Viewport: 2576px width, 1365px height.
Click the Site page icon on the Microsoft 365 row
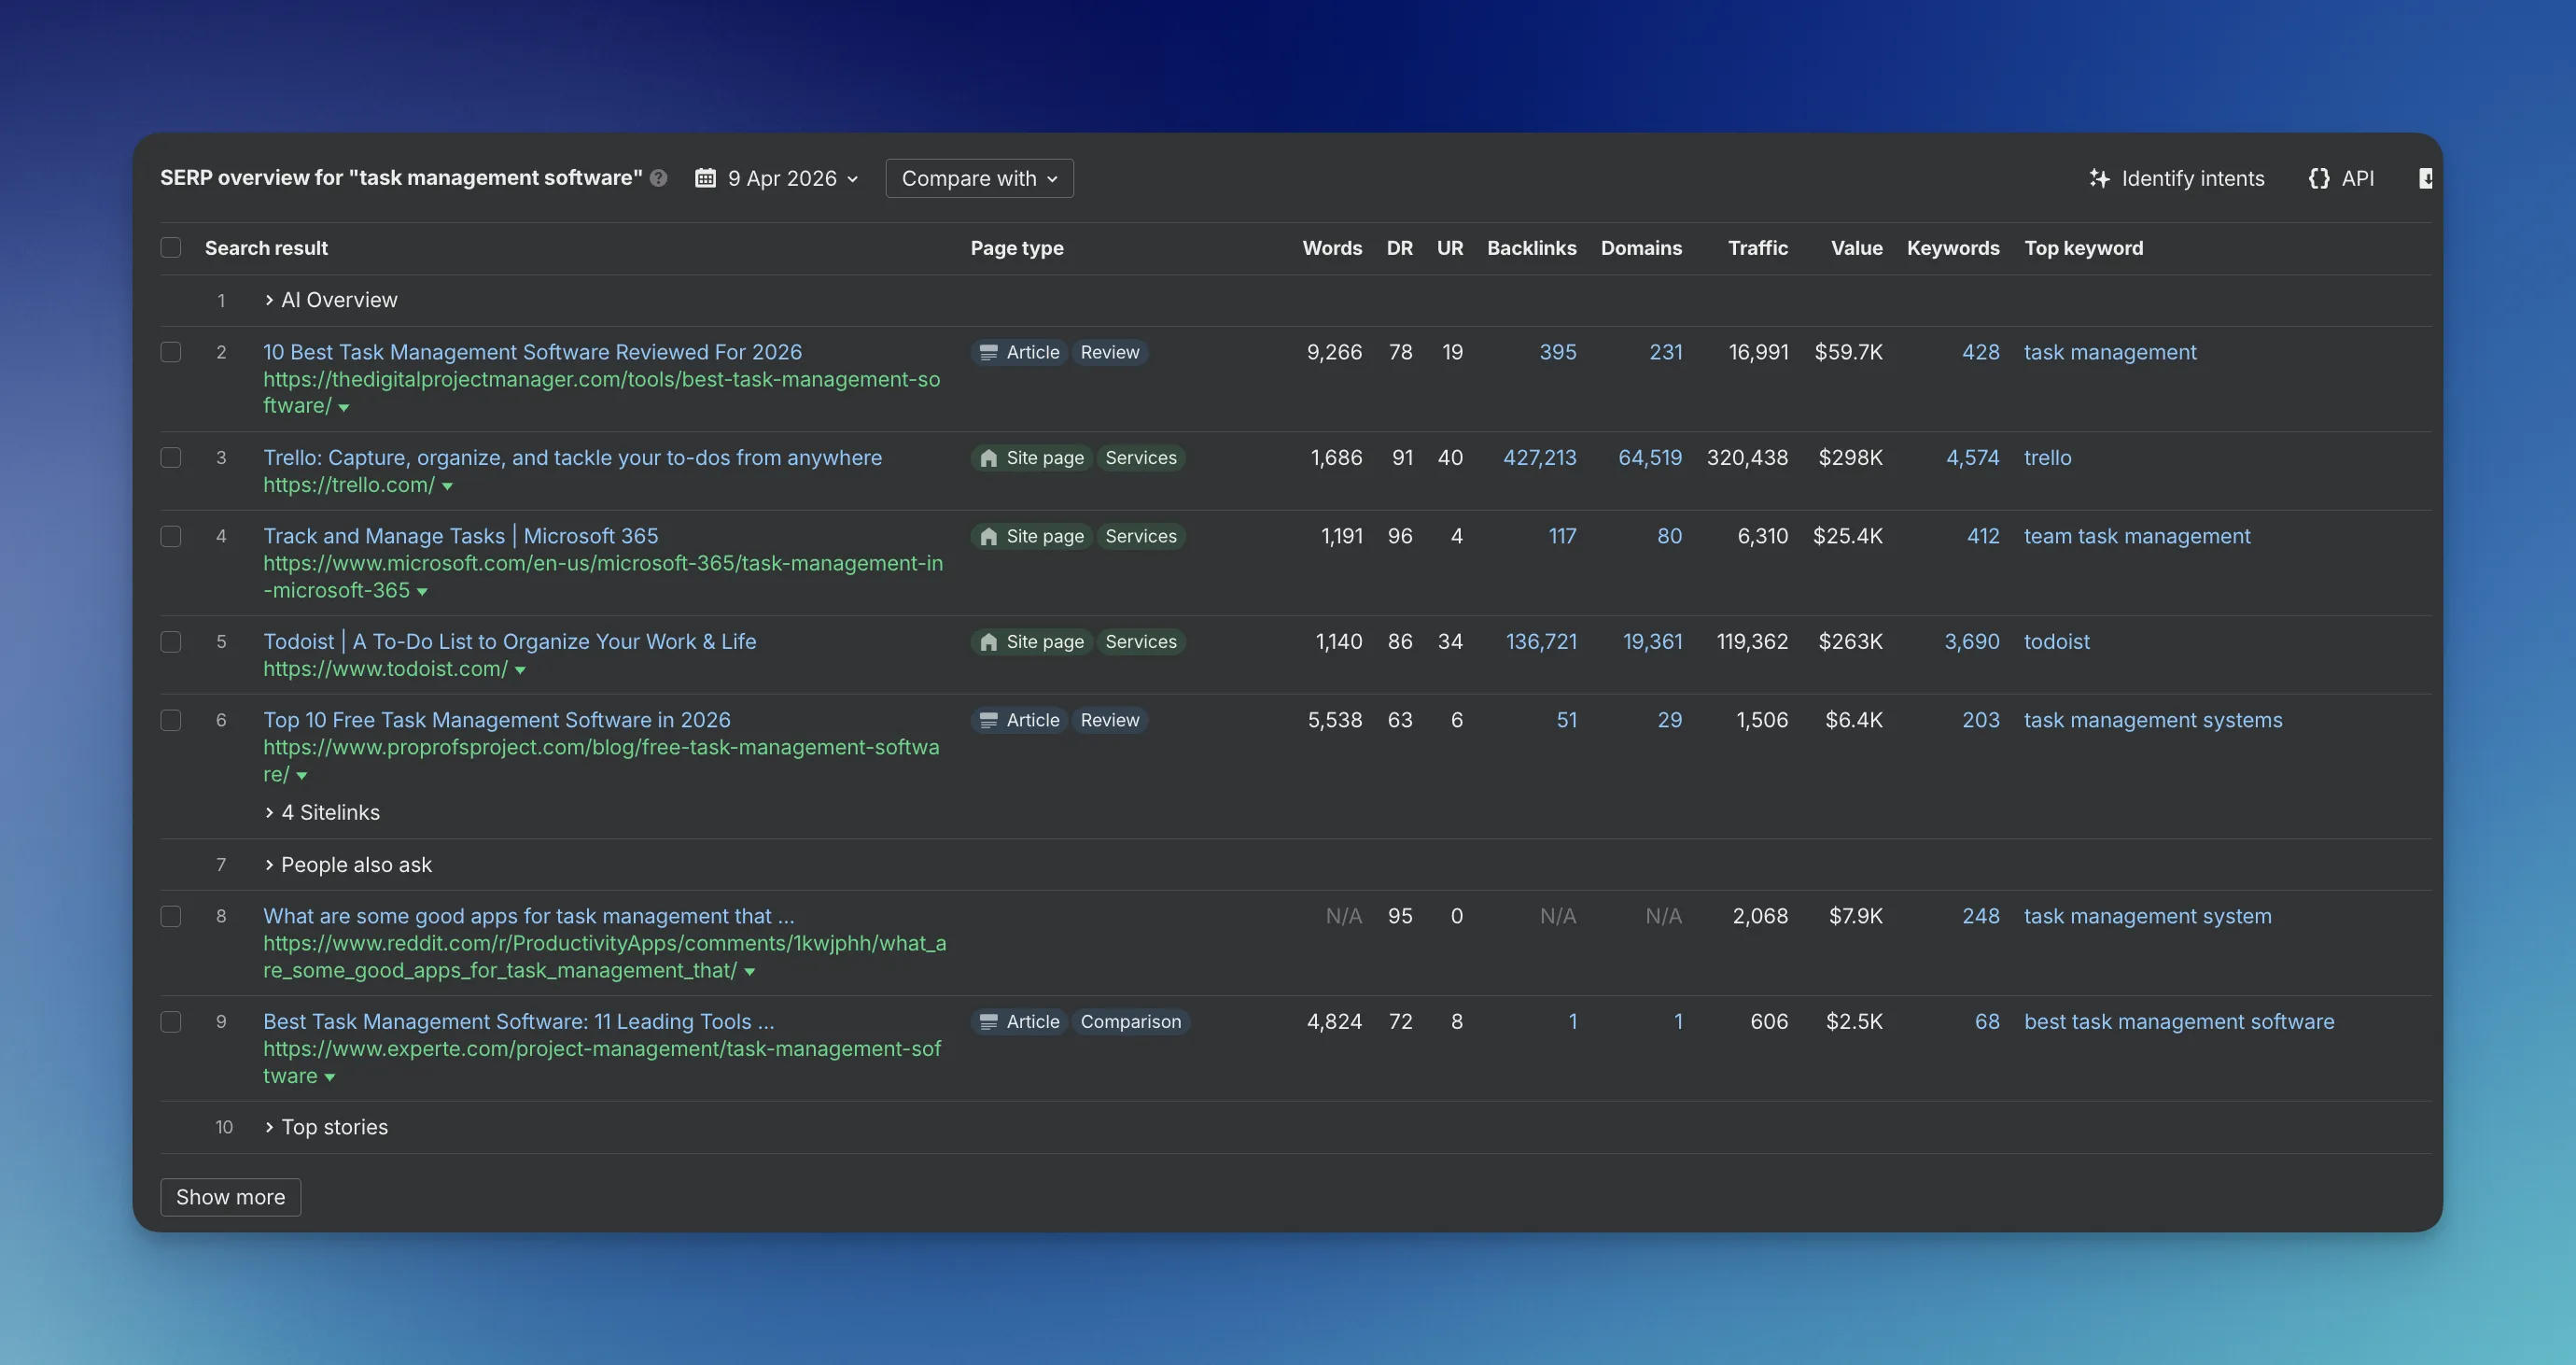coord(988,536)
